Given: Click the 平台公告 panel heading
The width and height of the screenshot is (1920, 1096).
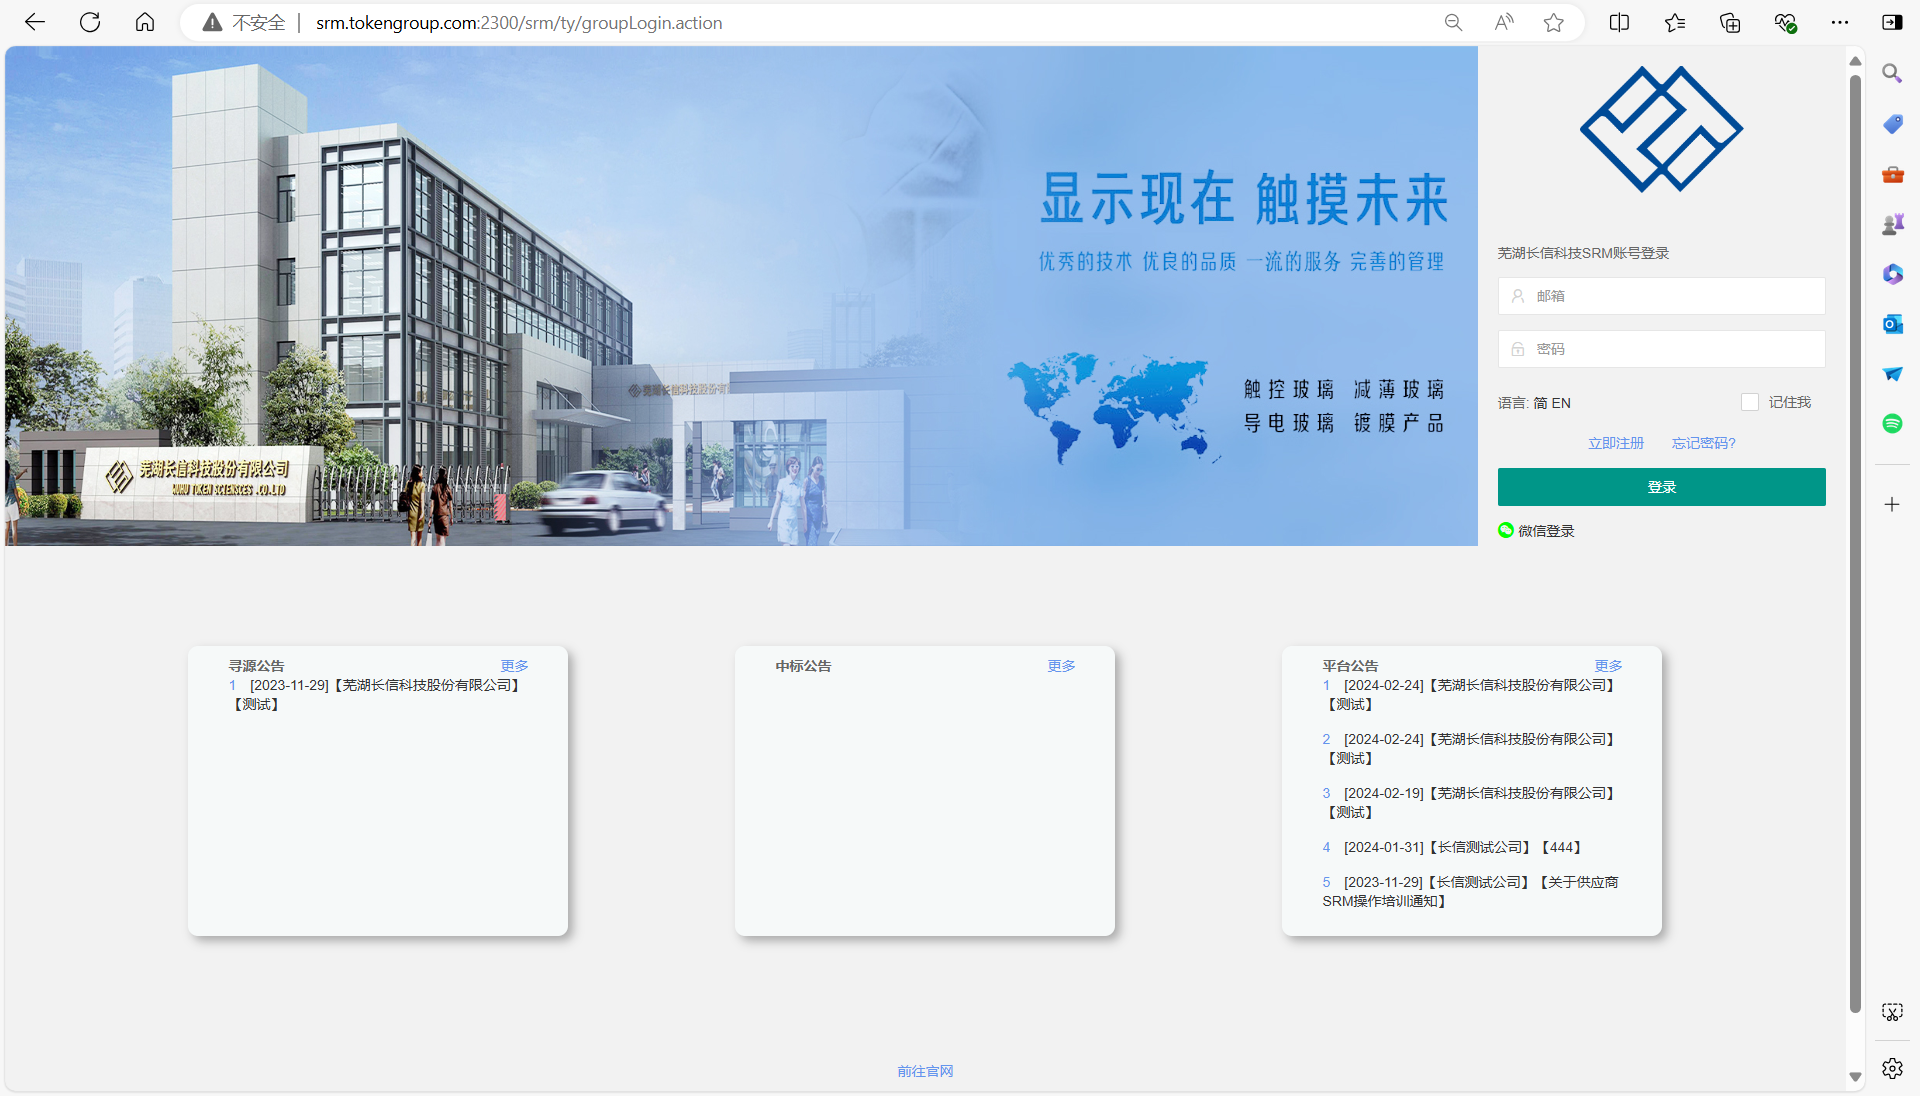Looking at the screenshot, I should pos(1350,666).
